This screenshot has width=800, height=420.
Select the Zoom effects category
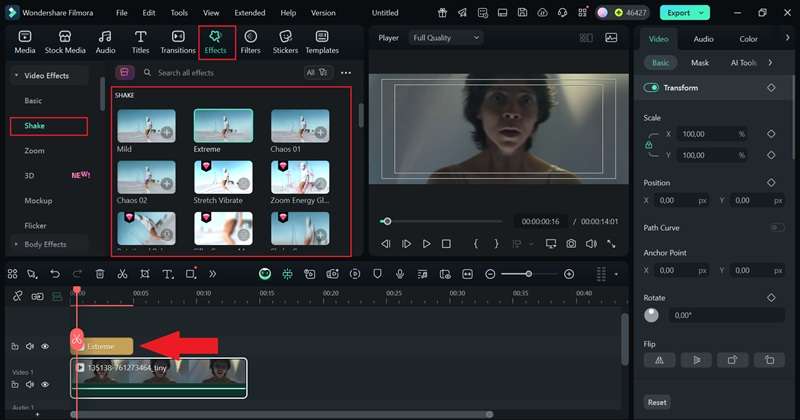pyautogui.click(x=34, y=151)
